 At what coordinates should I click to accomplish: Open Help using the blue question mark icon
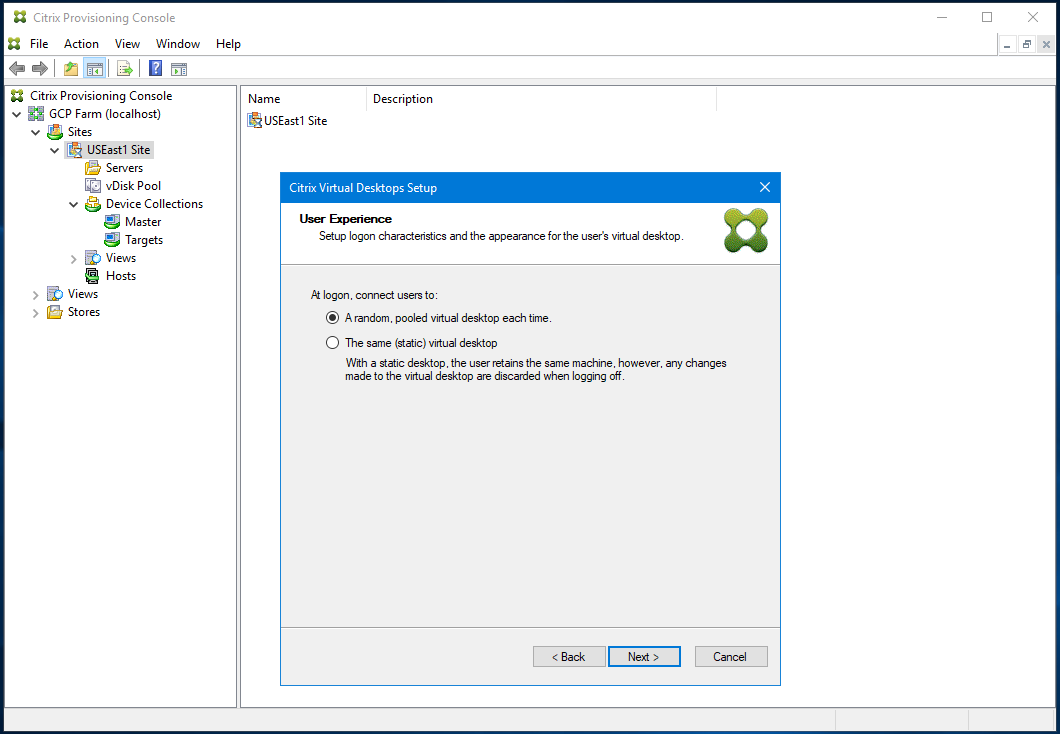click(155, 68)
